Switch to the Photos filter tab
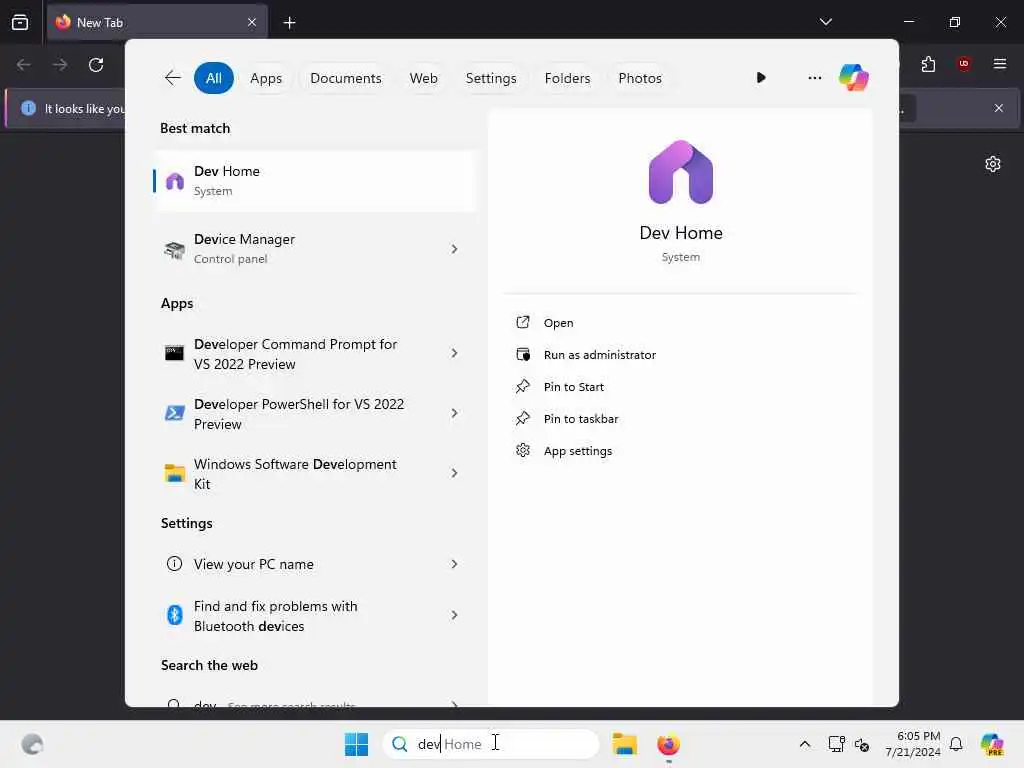 [x=639, y=78]
